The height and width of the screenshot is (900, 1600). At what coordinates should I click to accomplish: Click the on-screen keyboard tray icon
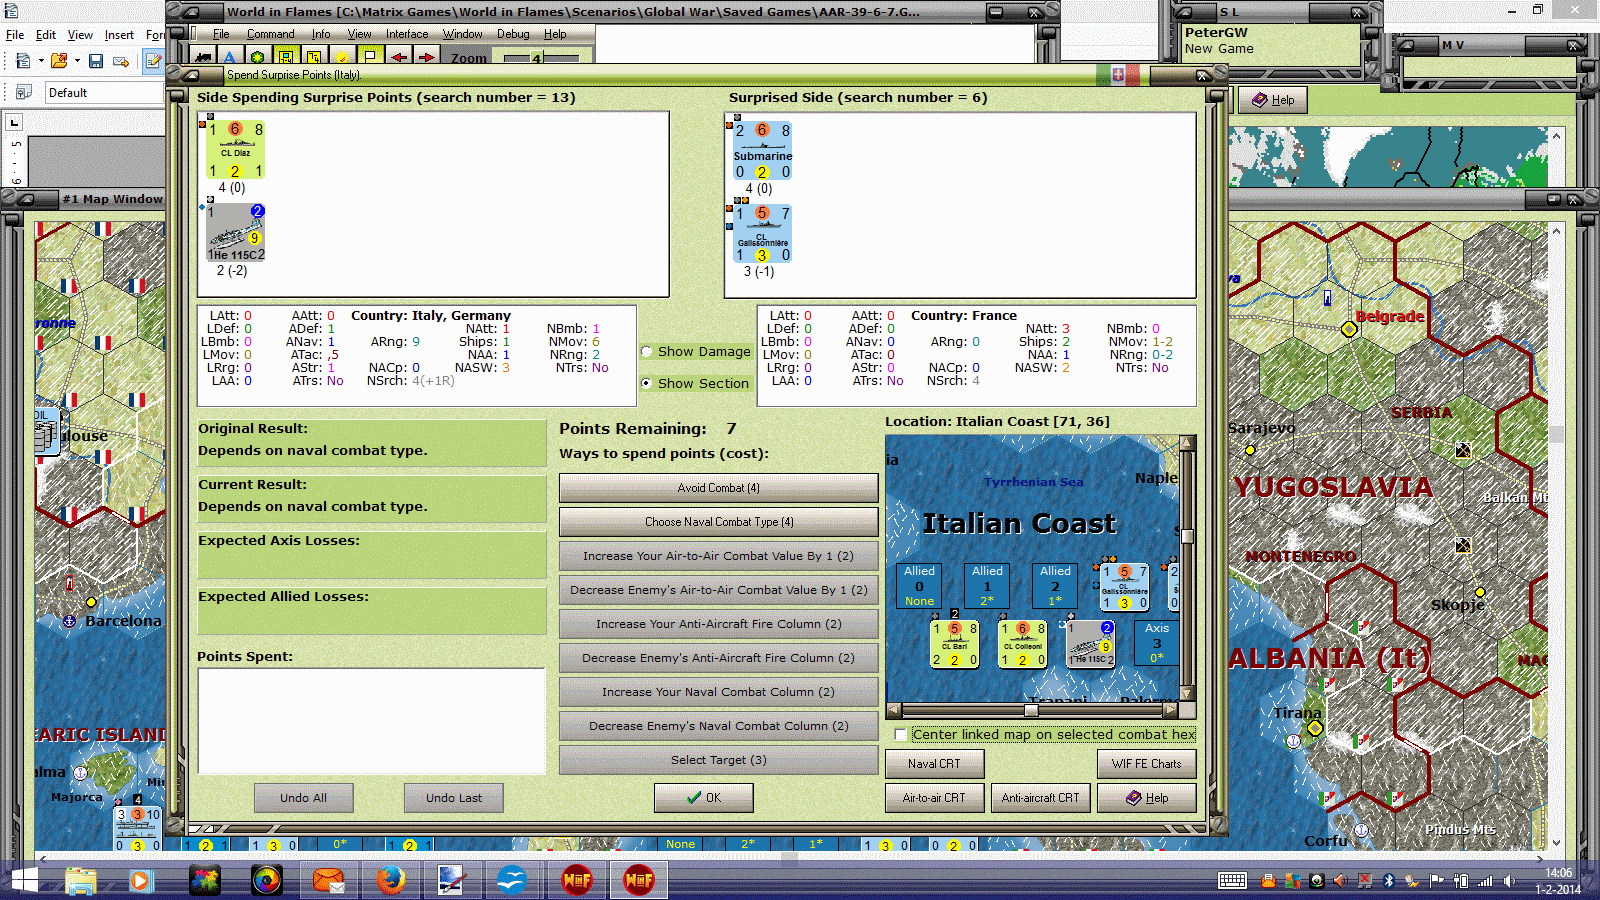(1232, 880)
